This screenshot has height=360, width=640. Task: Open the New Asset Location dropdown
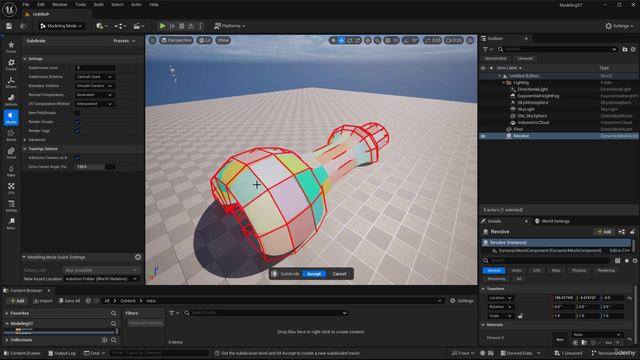pos(101,279)
